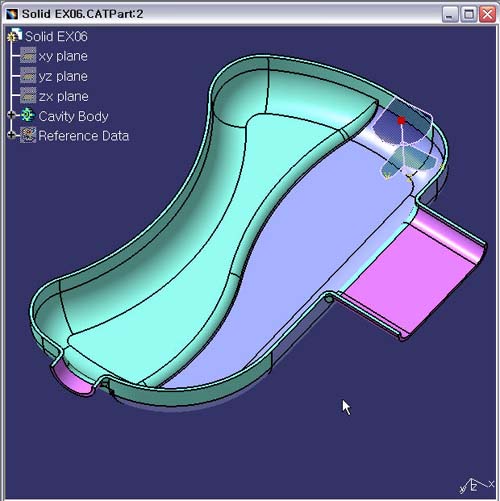The height and width of the screenshot is (501, 500).
Task: Click the yz plane icon in tree
Action: coord(28,76)
